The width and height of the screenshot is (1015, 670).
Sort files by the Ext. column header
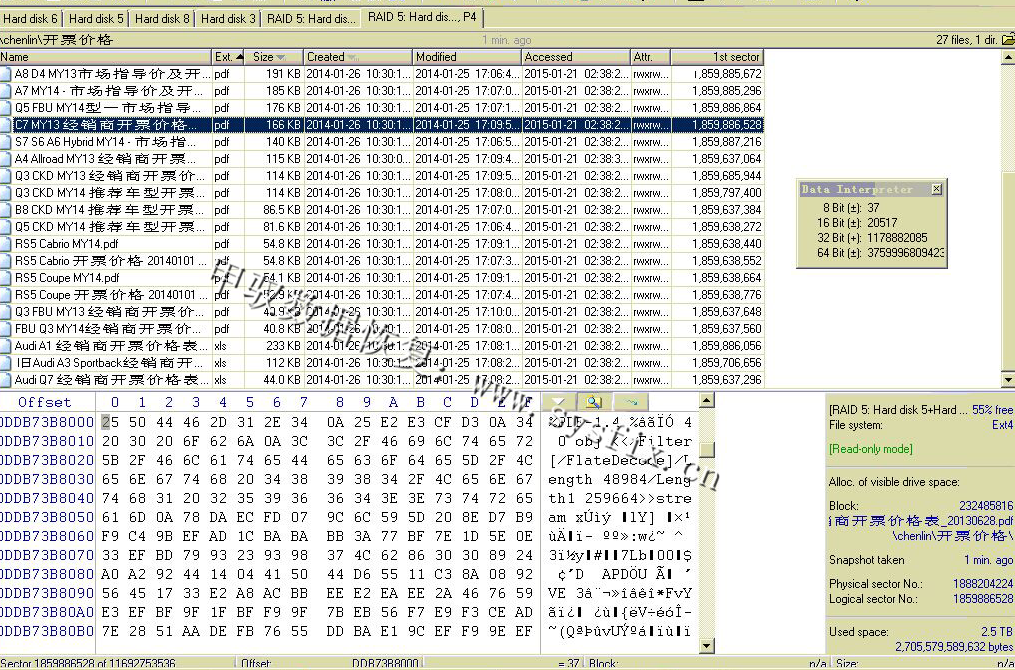[x=229, y=57]
